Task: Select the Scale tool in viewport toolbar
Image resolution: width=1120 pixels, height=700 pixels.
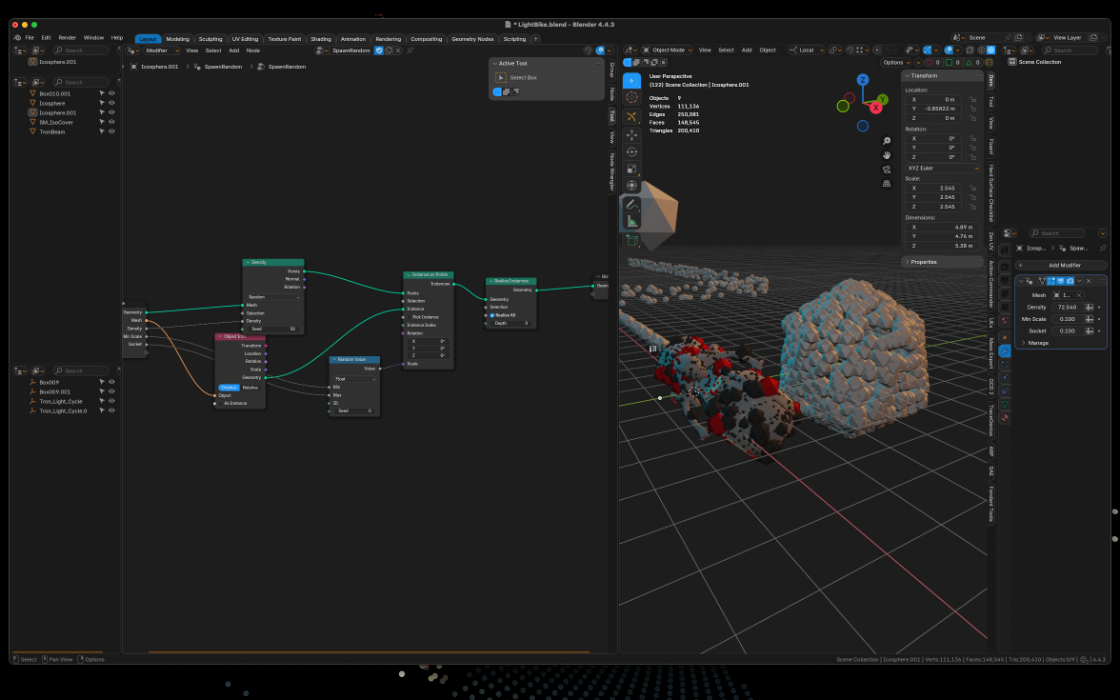Action: (x=631, y=169)
